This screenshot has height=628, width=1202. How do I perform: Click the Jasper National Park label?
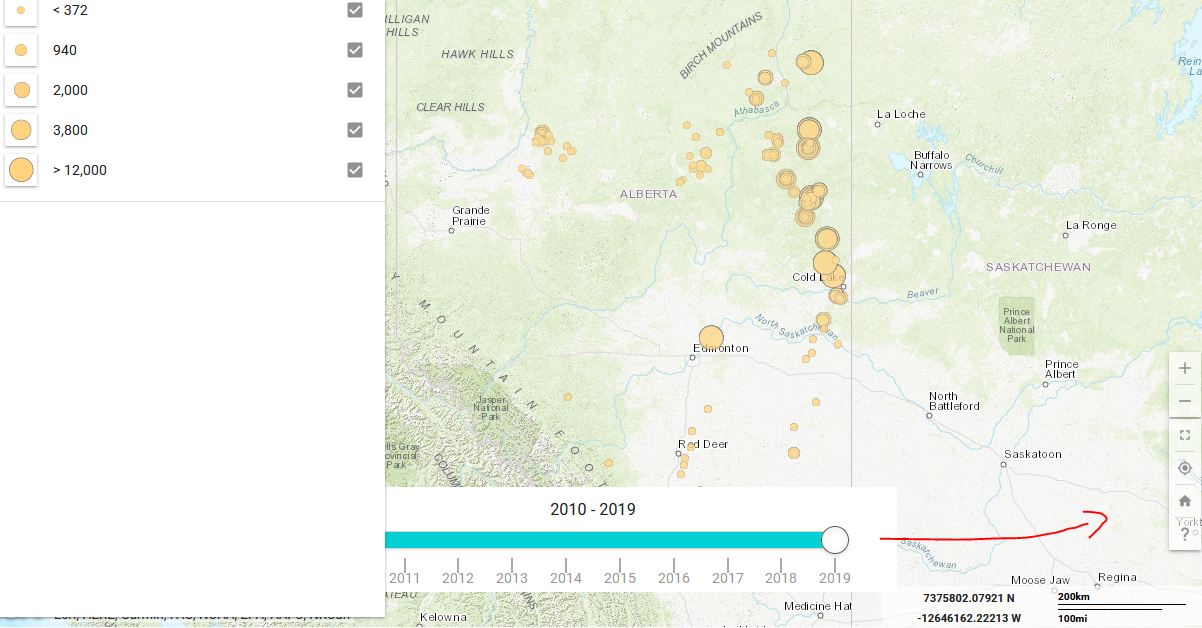(490, 408)
